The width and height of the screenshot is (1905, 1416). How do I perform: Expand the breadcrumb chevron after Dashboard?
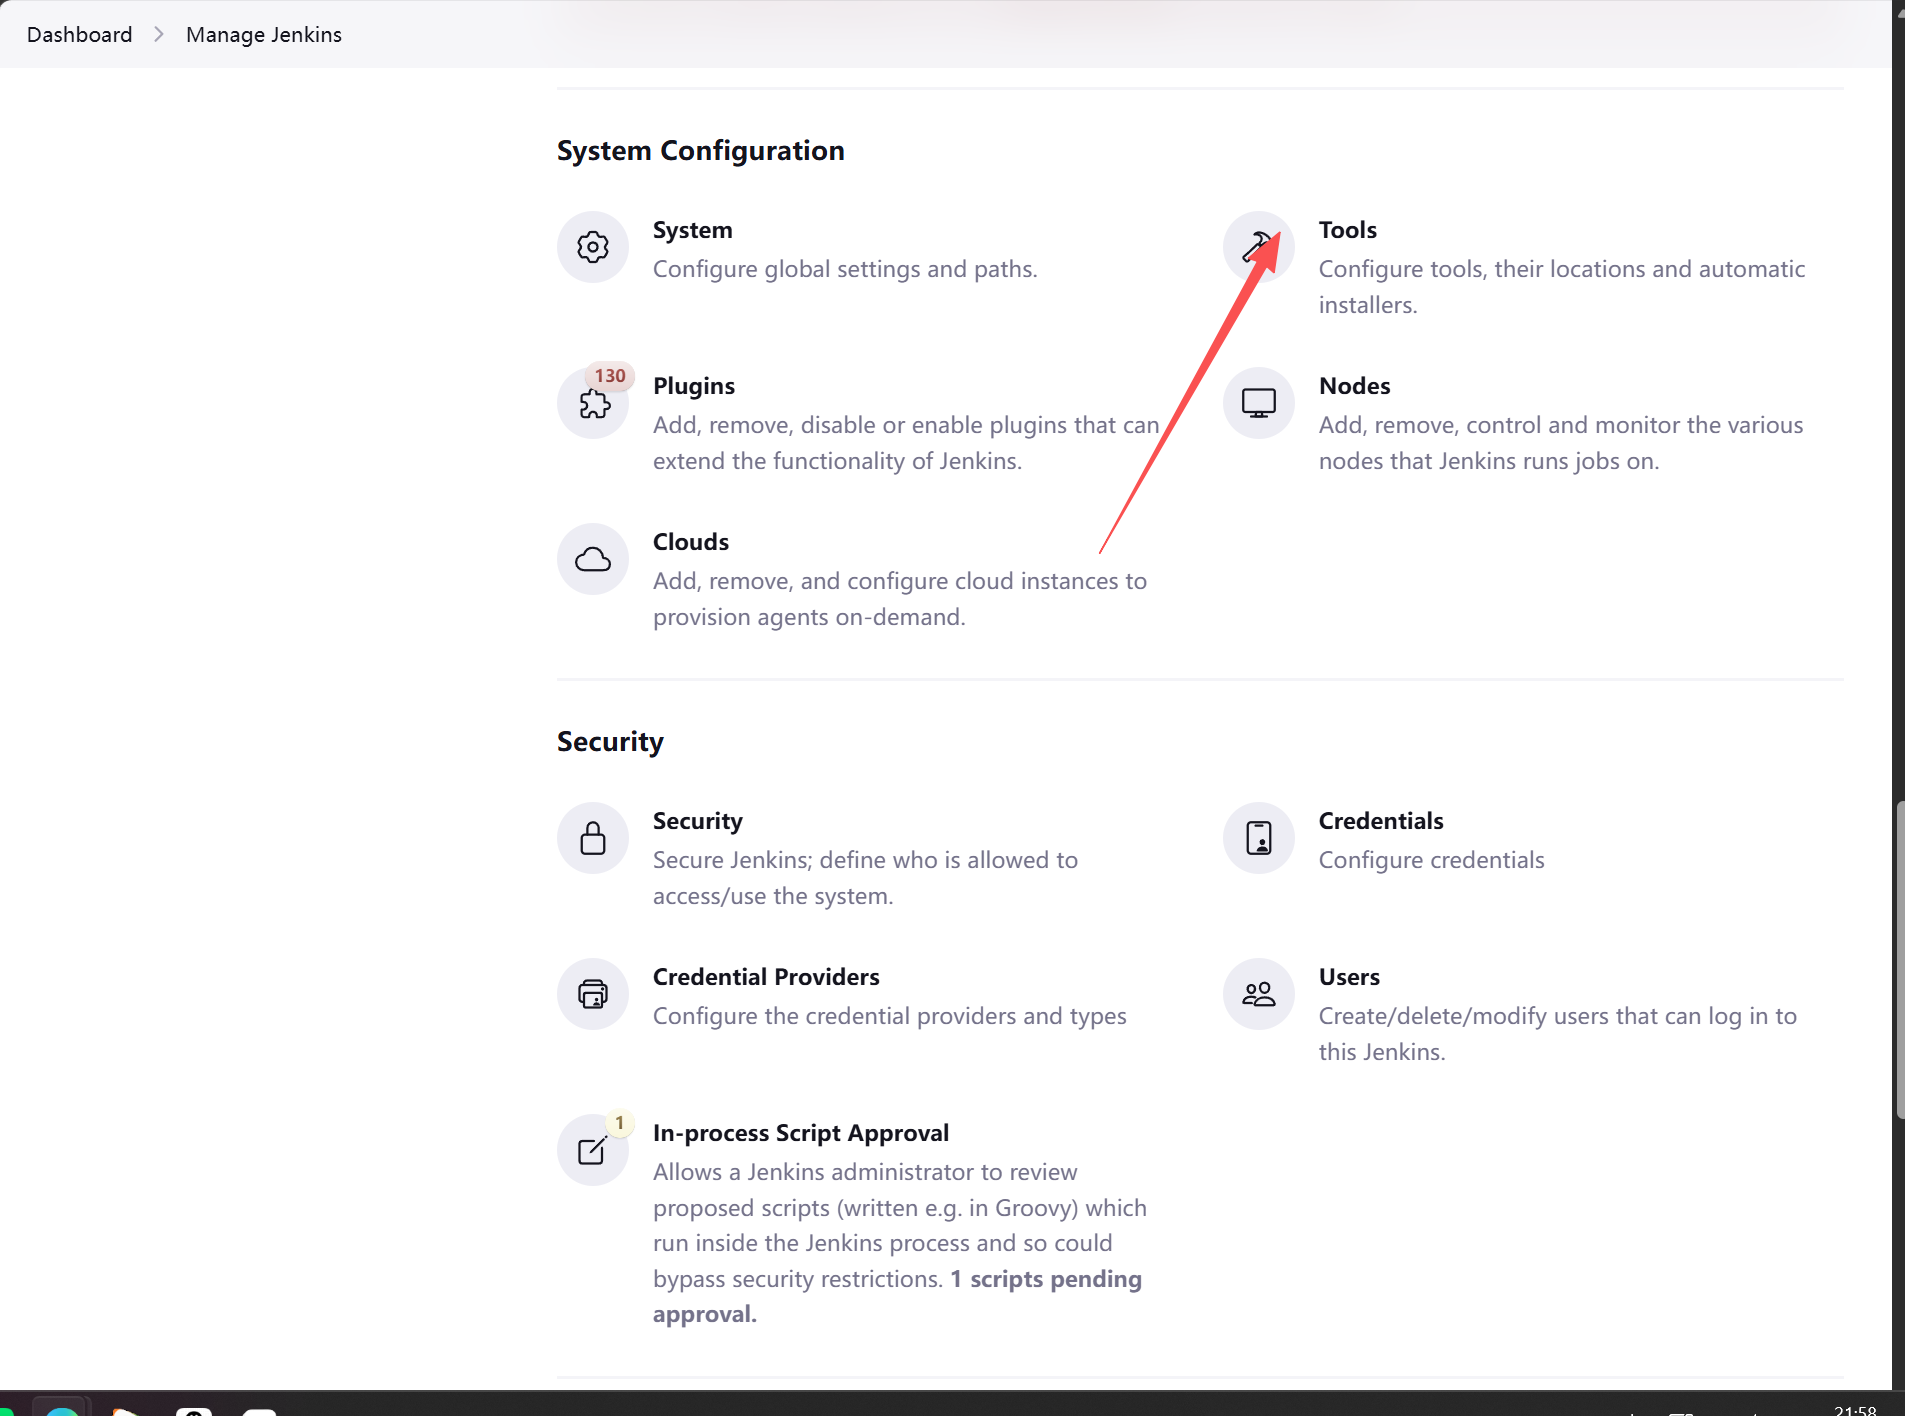coord(159,34)
